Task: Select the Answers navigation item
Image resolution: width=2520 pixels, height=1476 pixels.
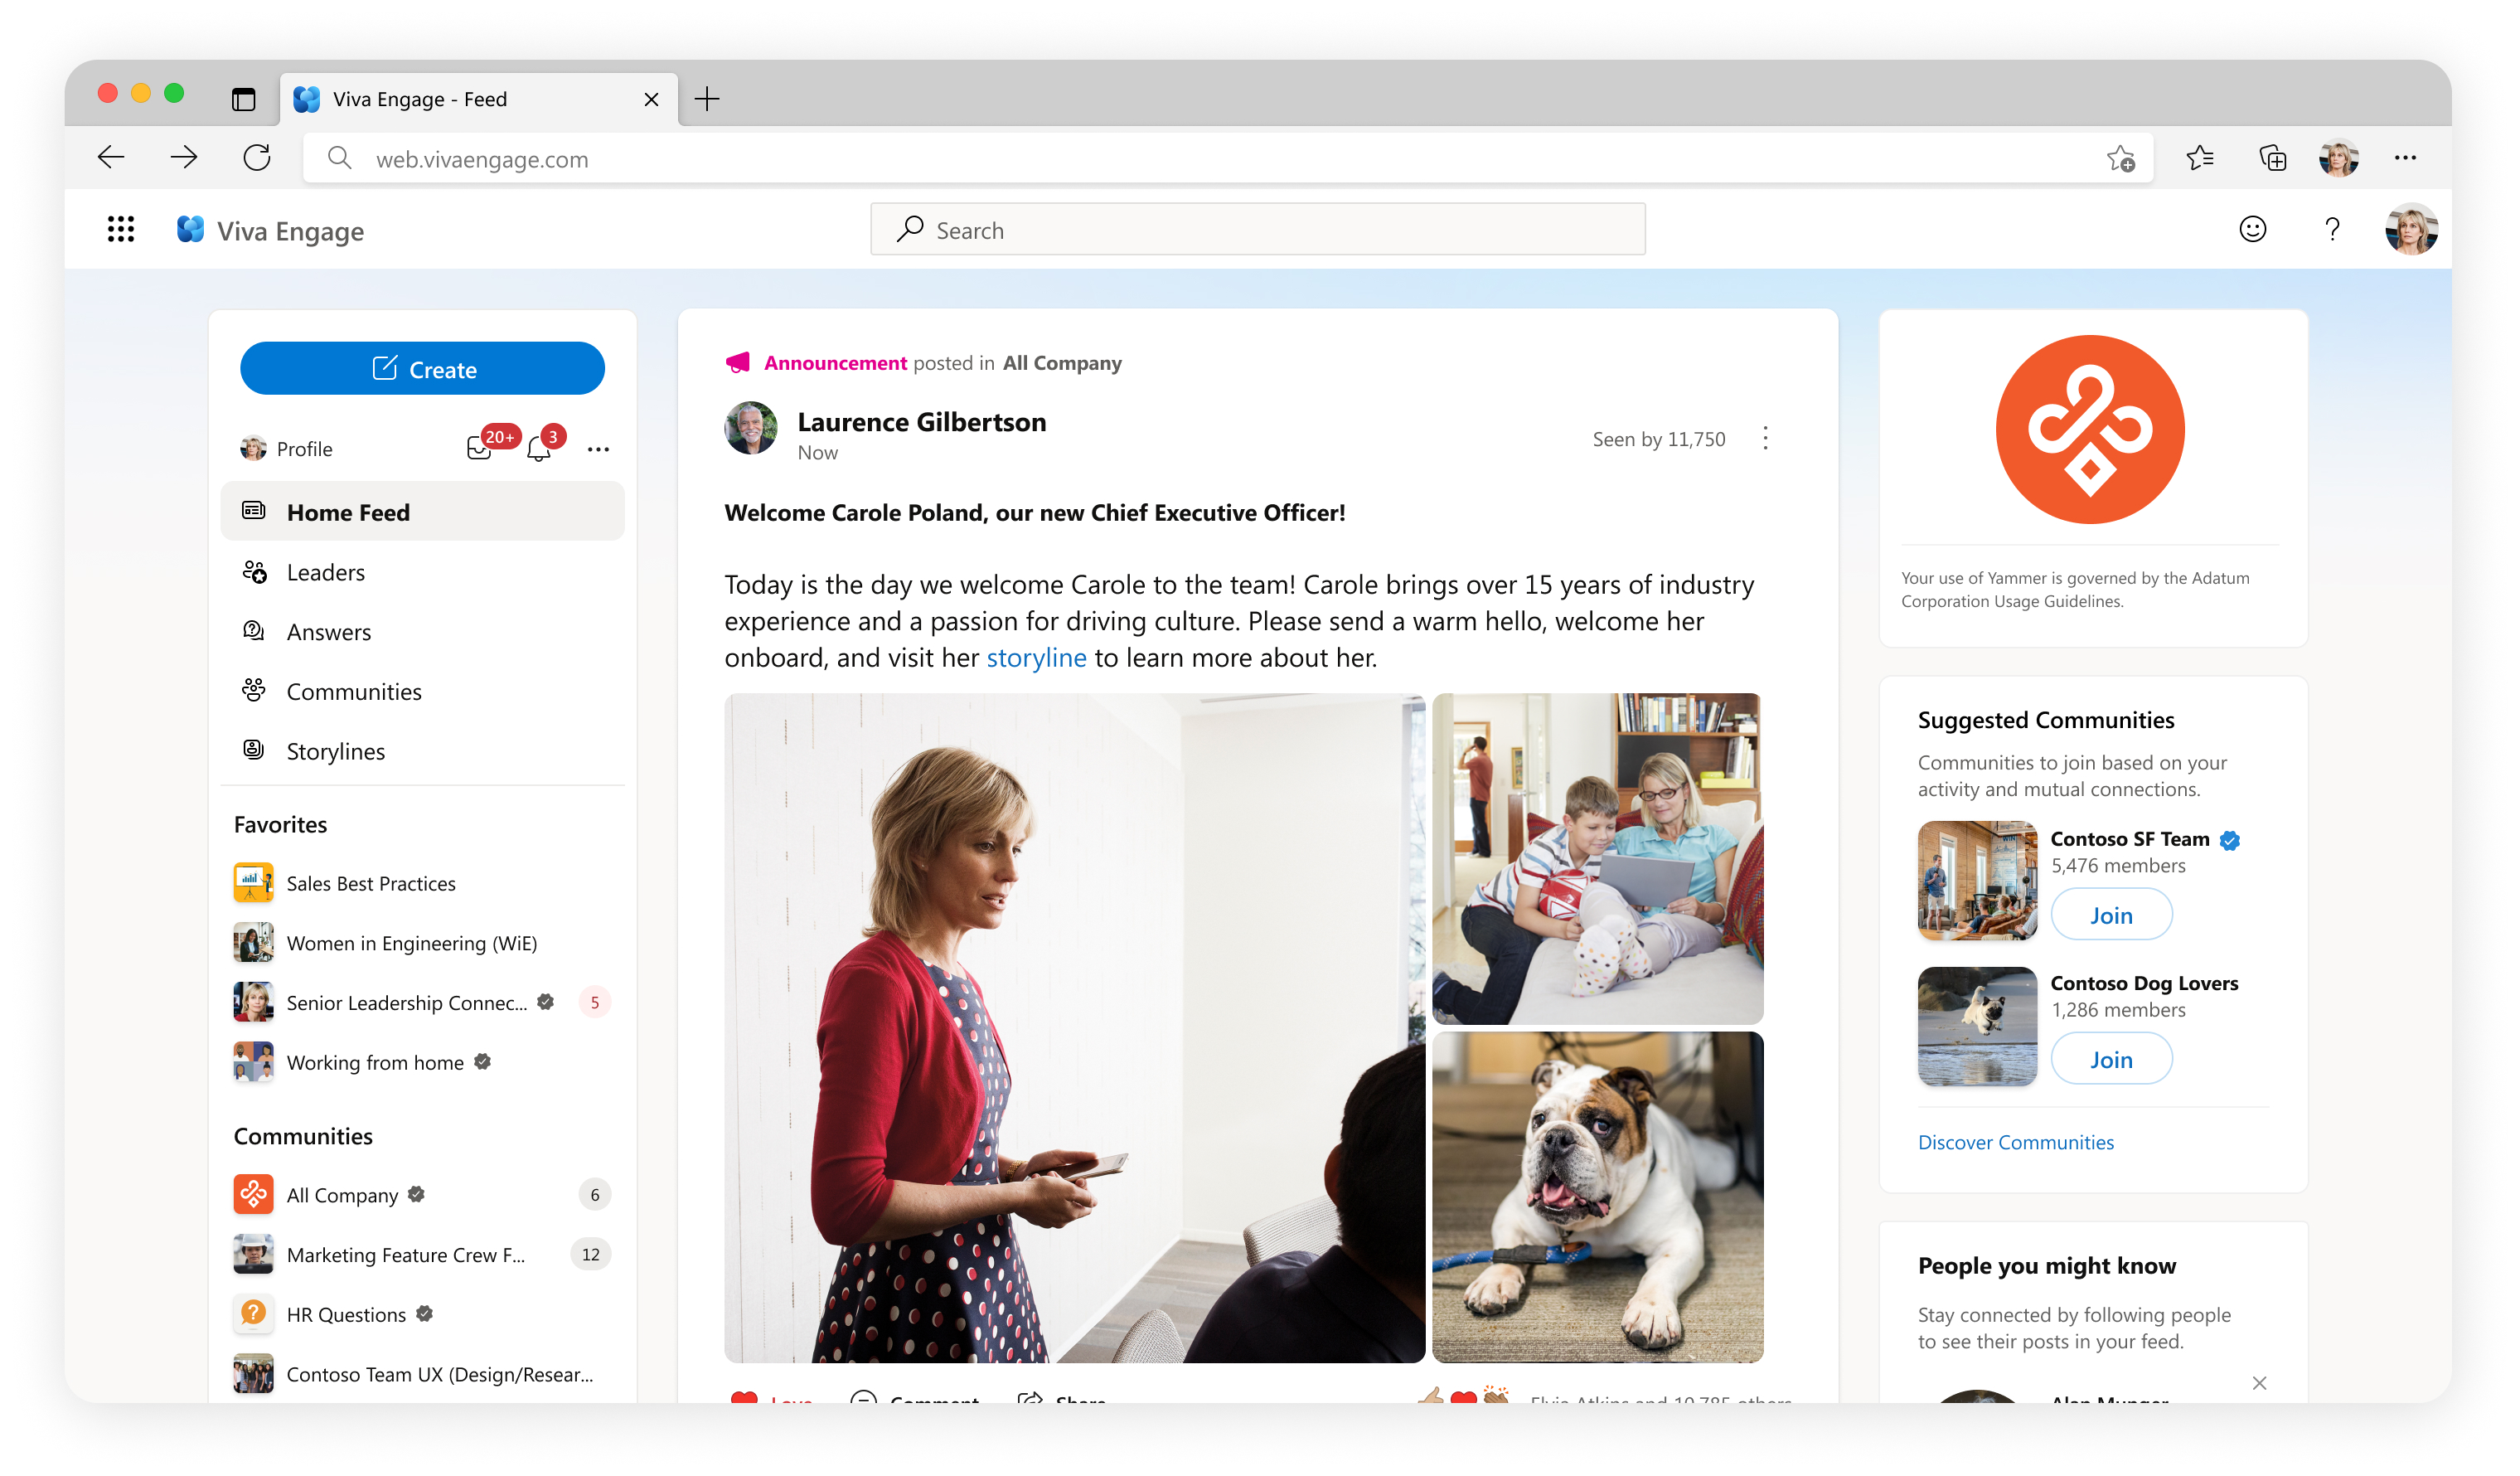Action: tap(328, 632)
